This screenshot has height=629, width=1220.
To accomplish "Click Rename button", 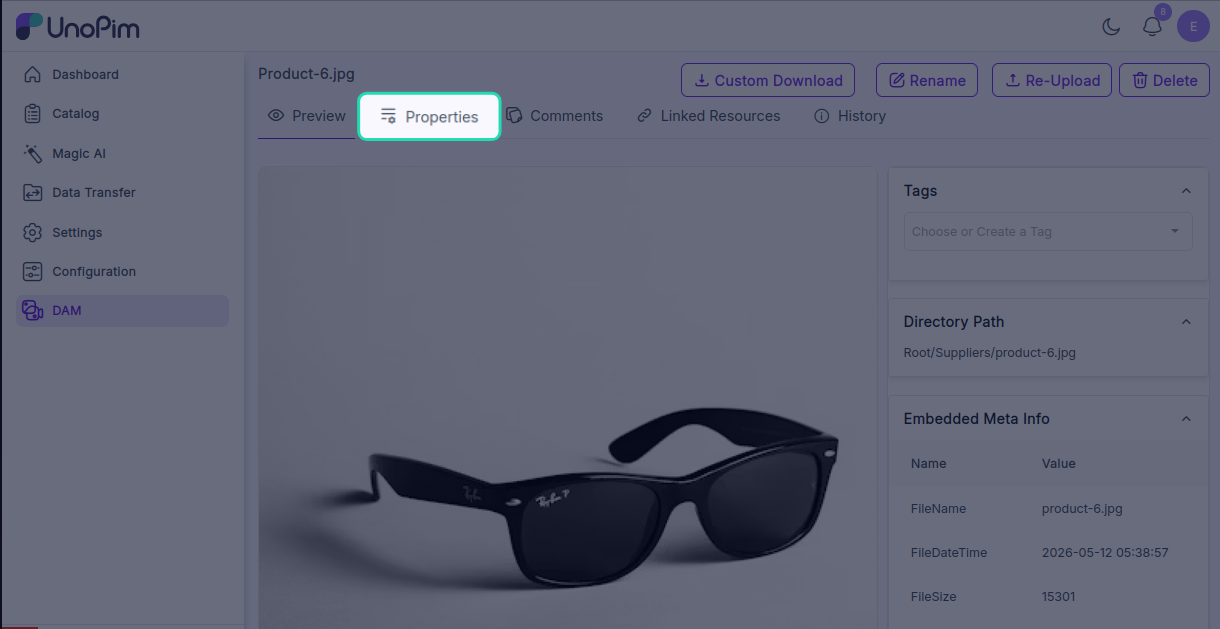I will [x=927, y=81].
